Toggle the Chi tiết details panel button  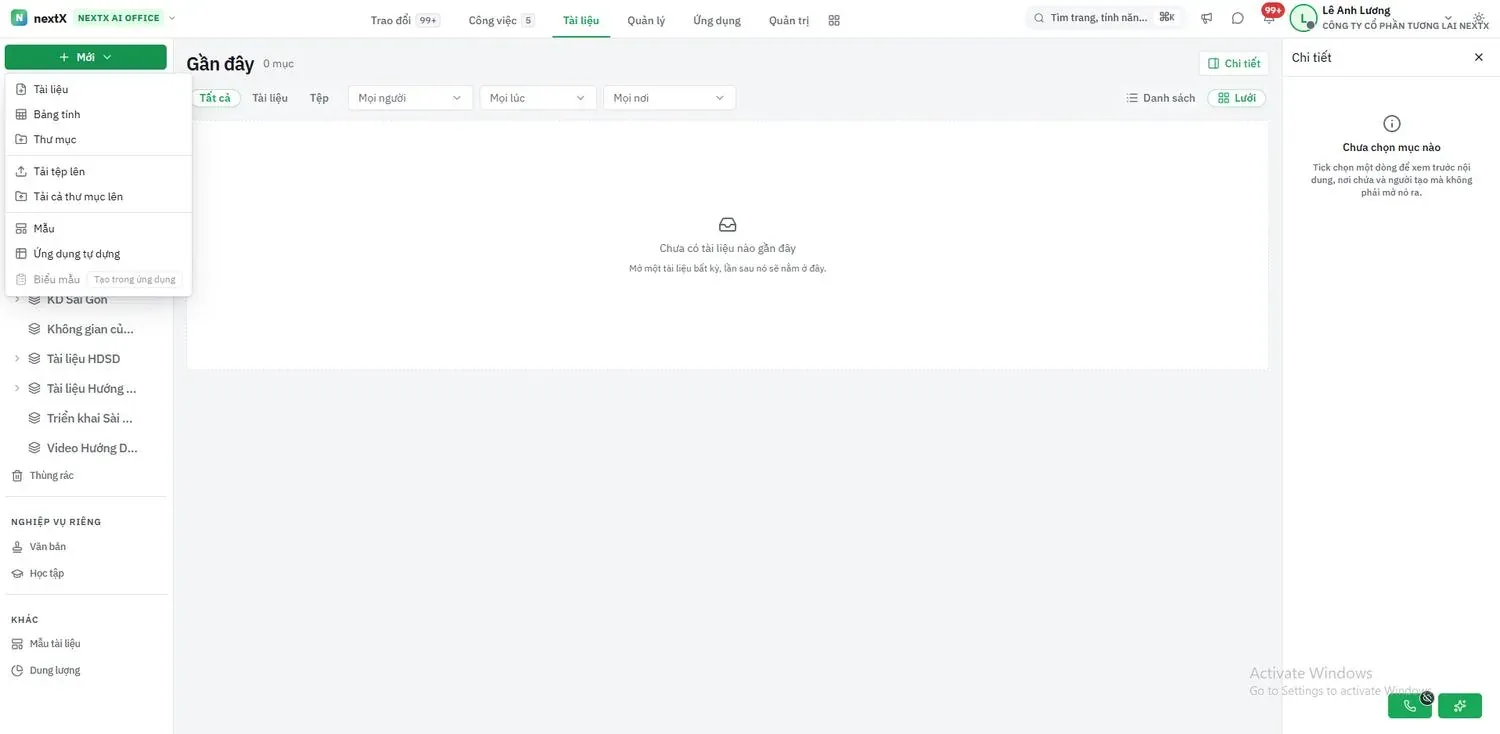coord(1234,63)
